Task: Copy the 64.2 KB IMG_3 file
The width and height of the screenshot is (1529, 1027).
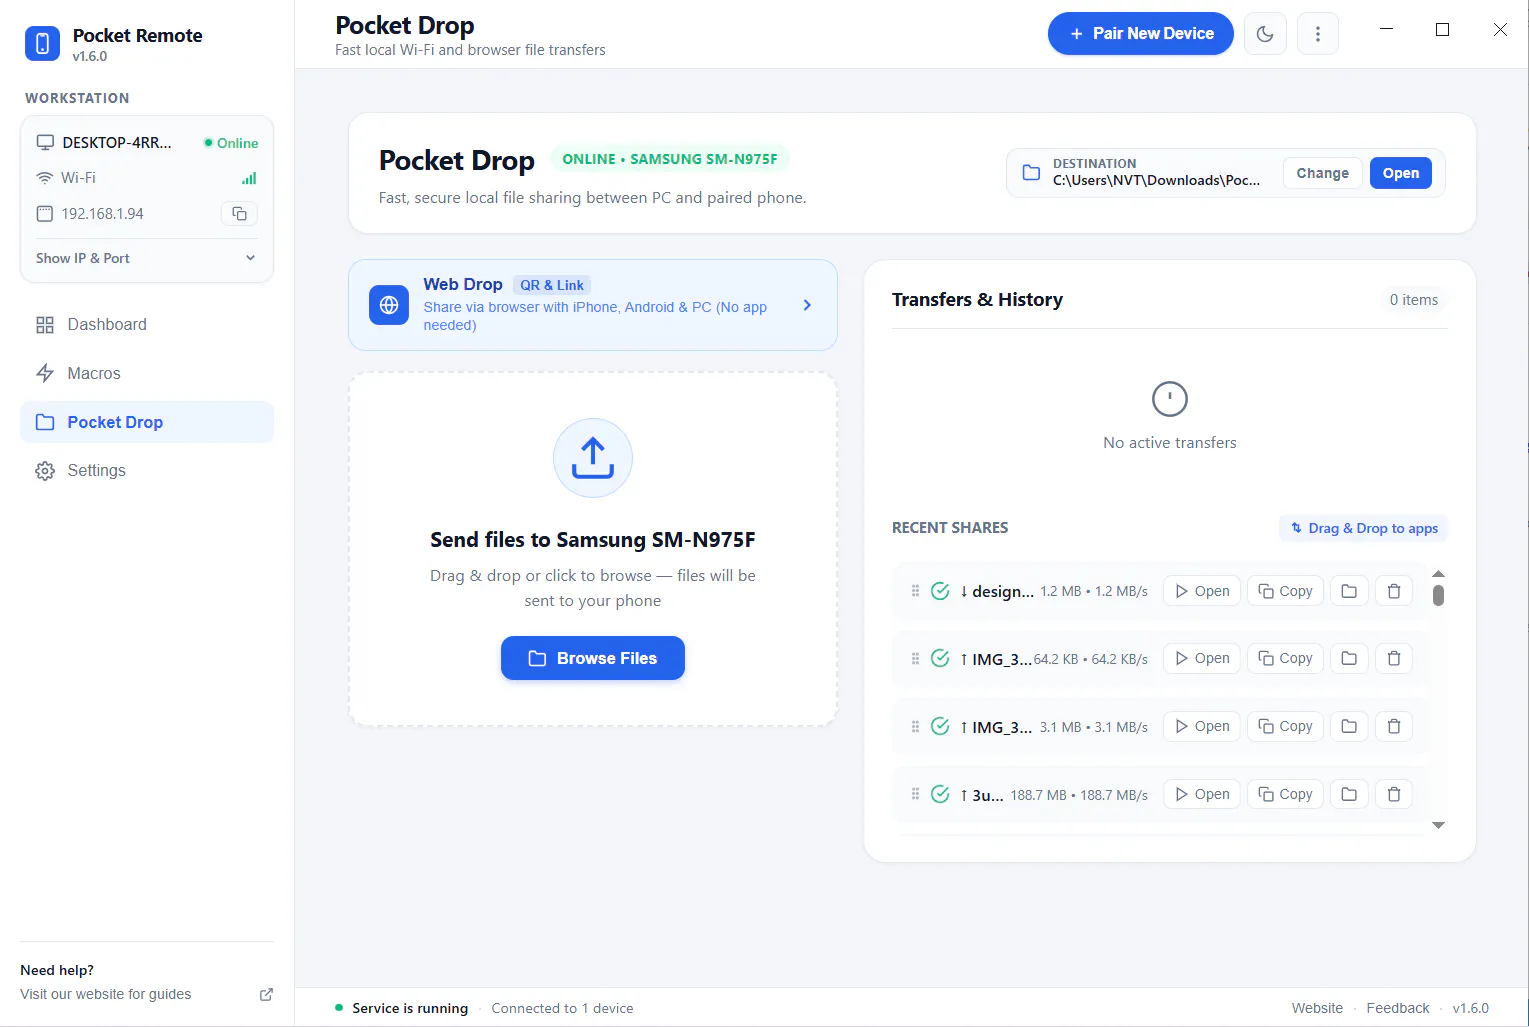Action: (1285, 658)
